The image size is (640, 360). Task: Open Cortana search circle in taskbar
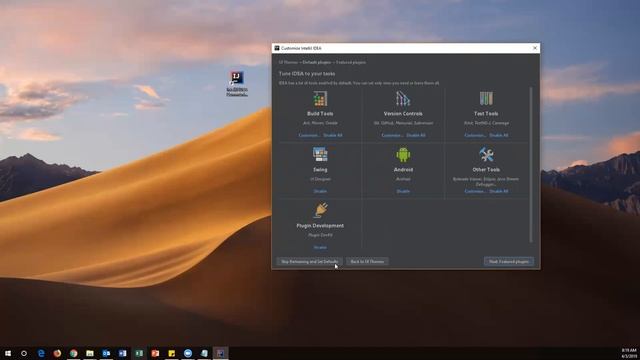tap(24, 353)
